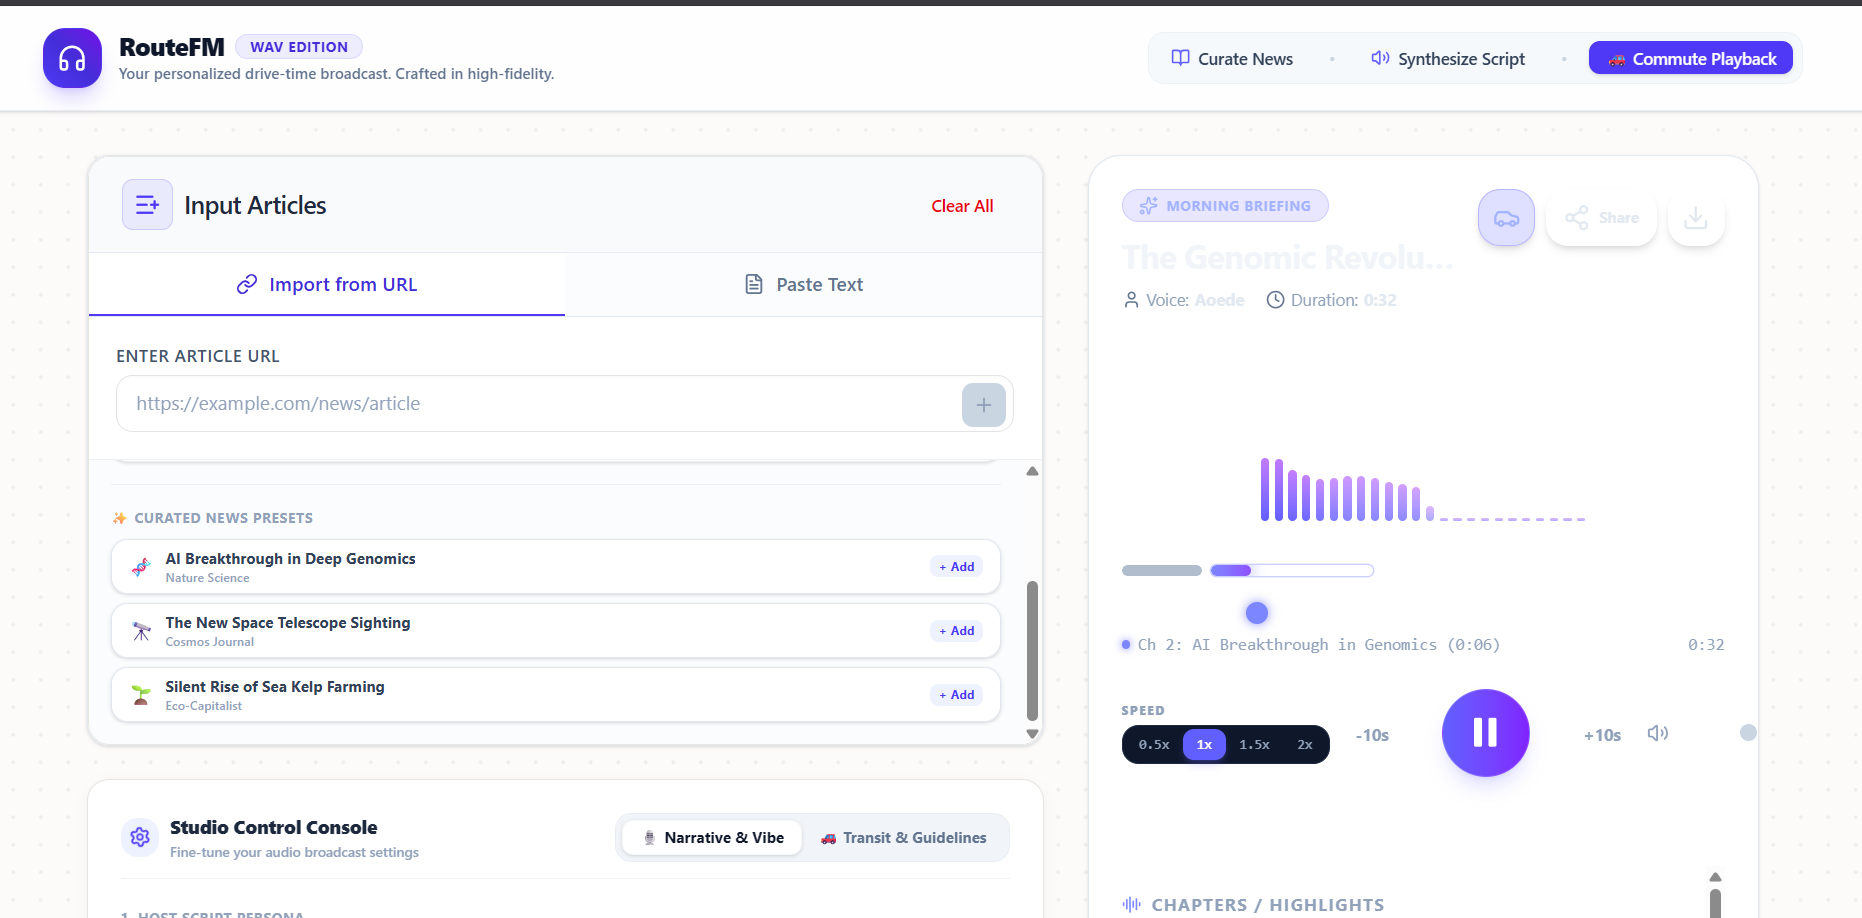
Task: Click the WAV EDITION badge
Action: point(299,47)
